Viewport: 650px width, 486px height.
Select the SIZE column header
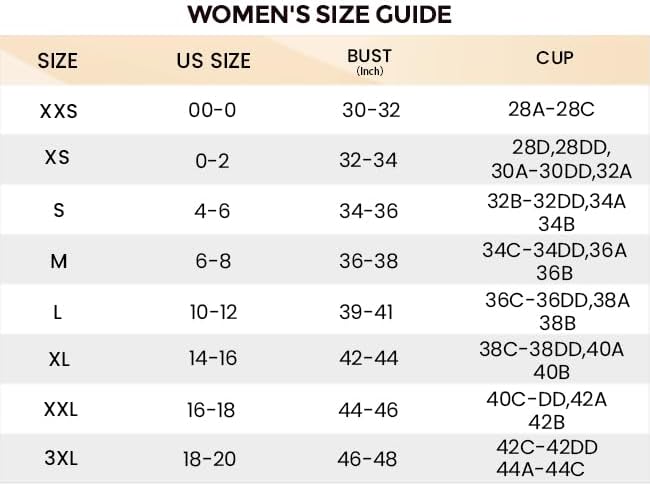(x=58, y=60)
